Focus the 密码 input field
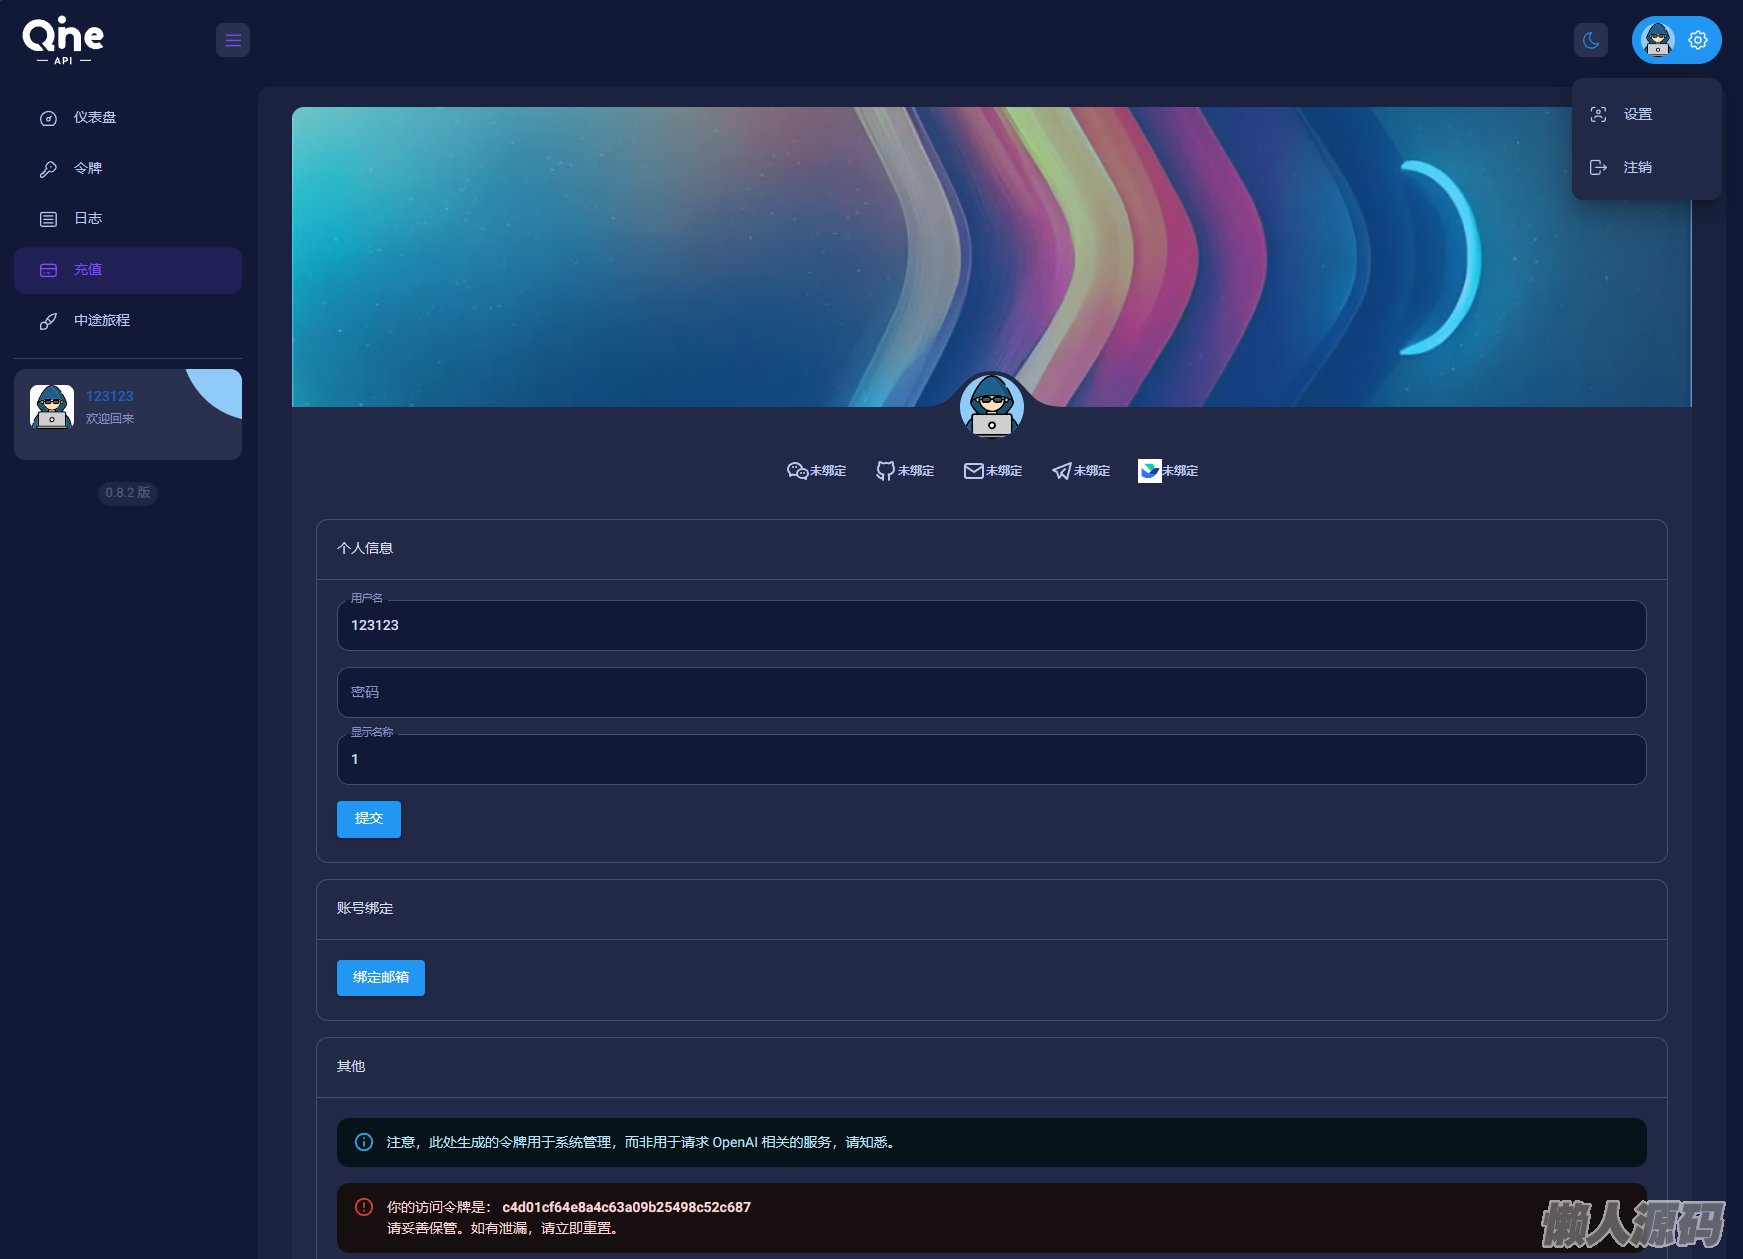The height and width of the screenshot is (1259, 1743). tap(992, 692)
